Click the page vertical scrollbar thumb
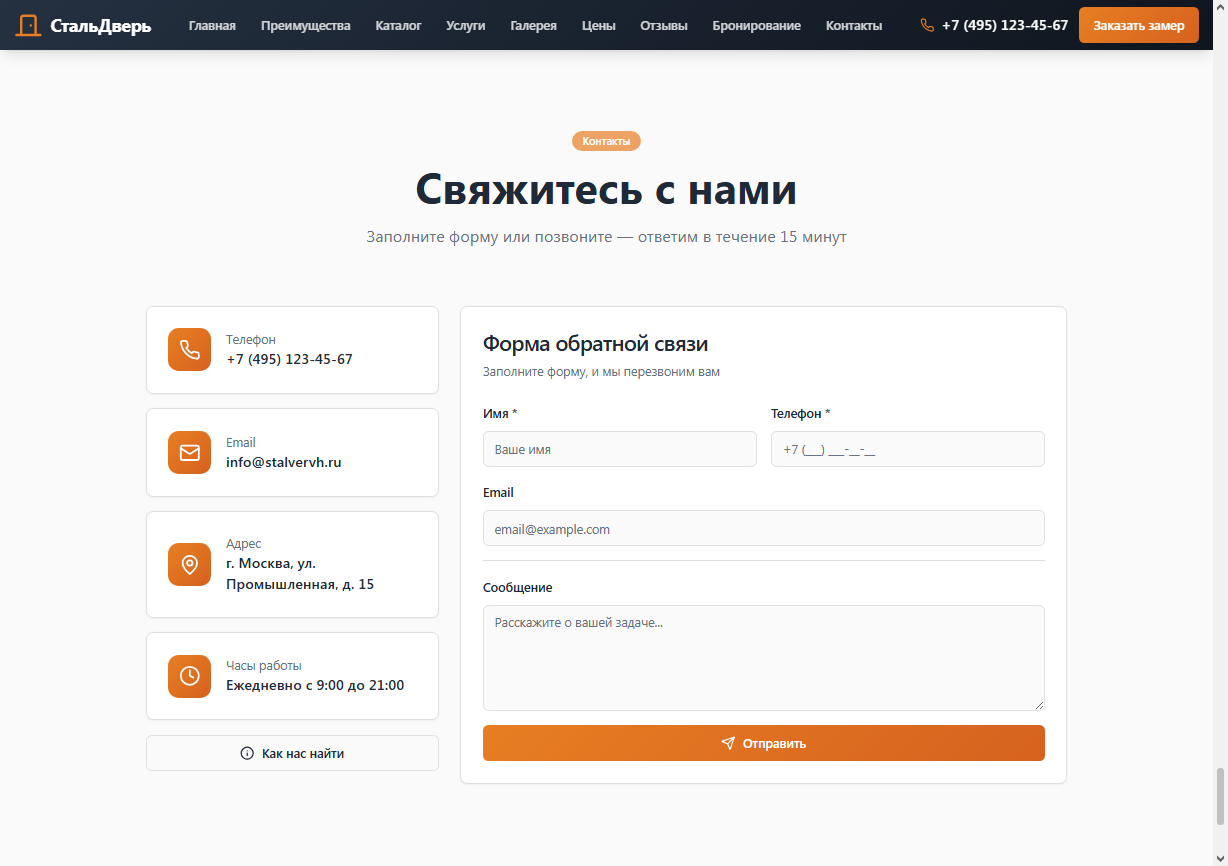The height and width of the screenshot is (866, 1228). (x=1219, y=796)
